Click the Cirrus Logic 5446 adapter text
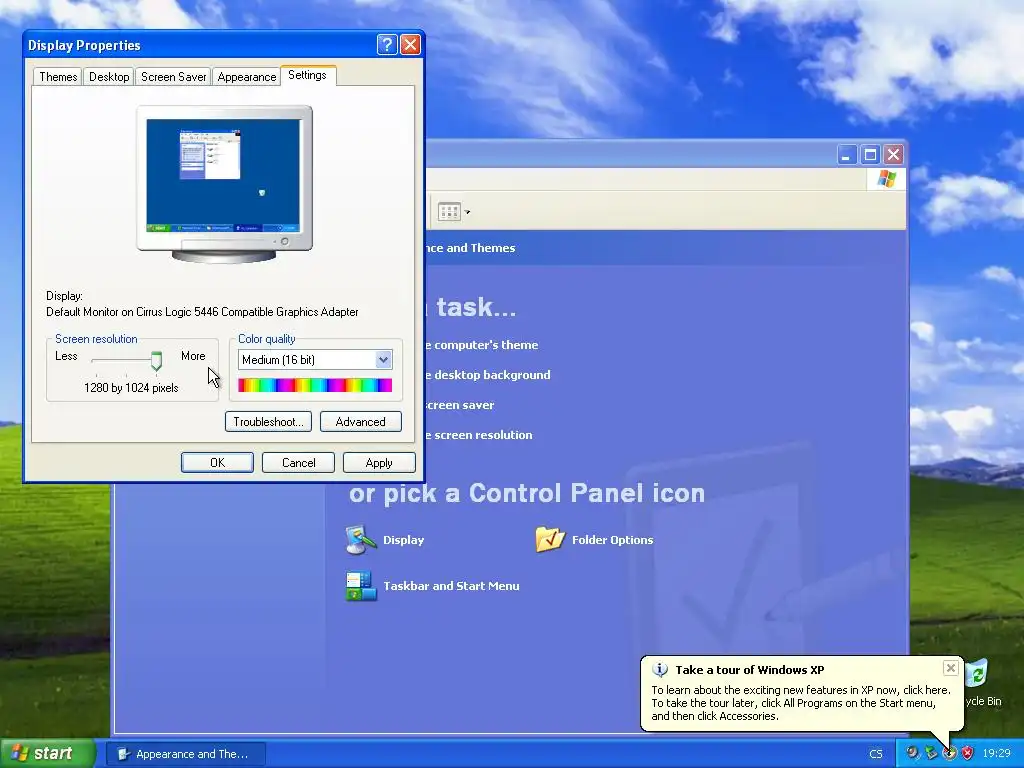Screen dimensions: 1024x768 202,312
